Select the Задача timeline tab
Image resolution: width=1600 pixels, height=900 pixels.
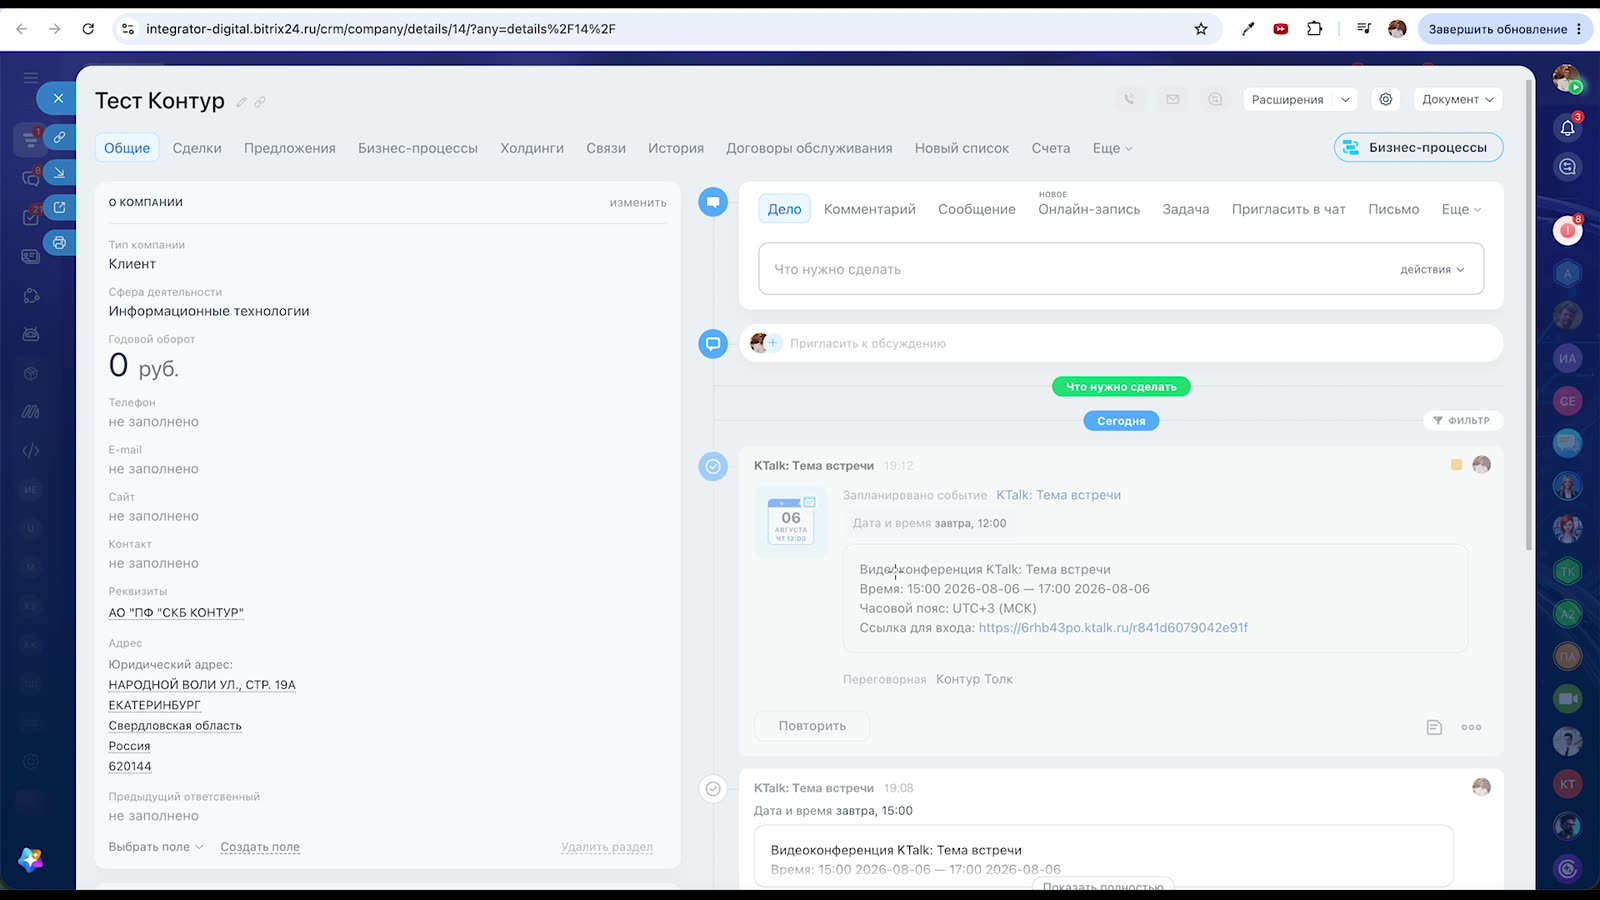click(x=1186, y=209)
